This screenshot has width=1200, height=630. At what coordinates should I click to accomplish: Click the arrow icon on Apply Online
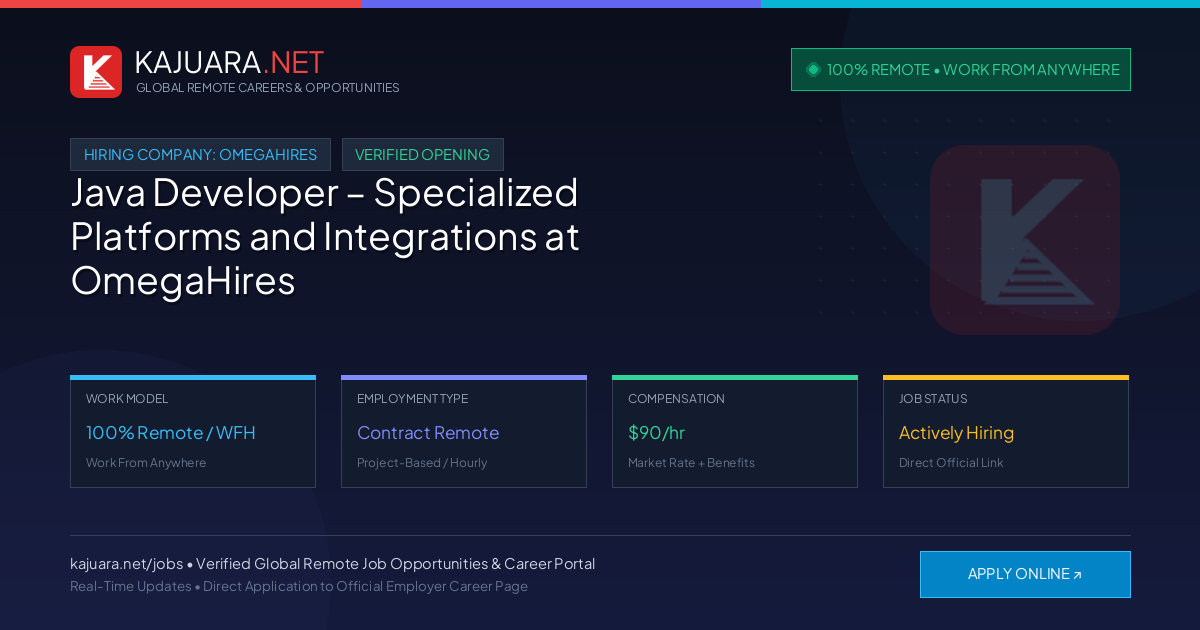coord(1077,575)
